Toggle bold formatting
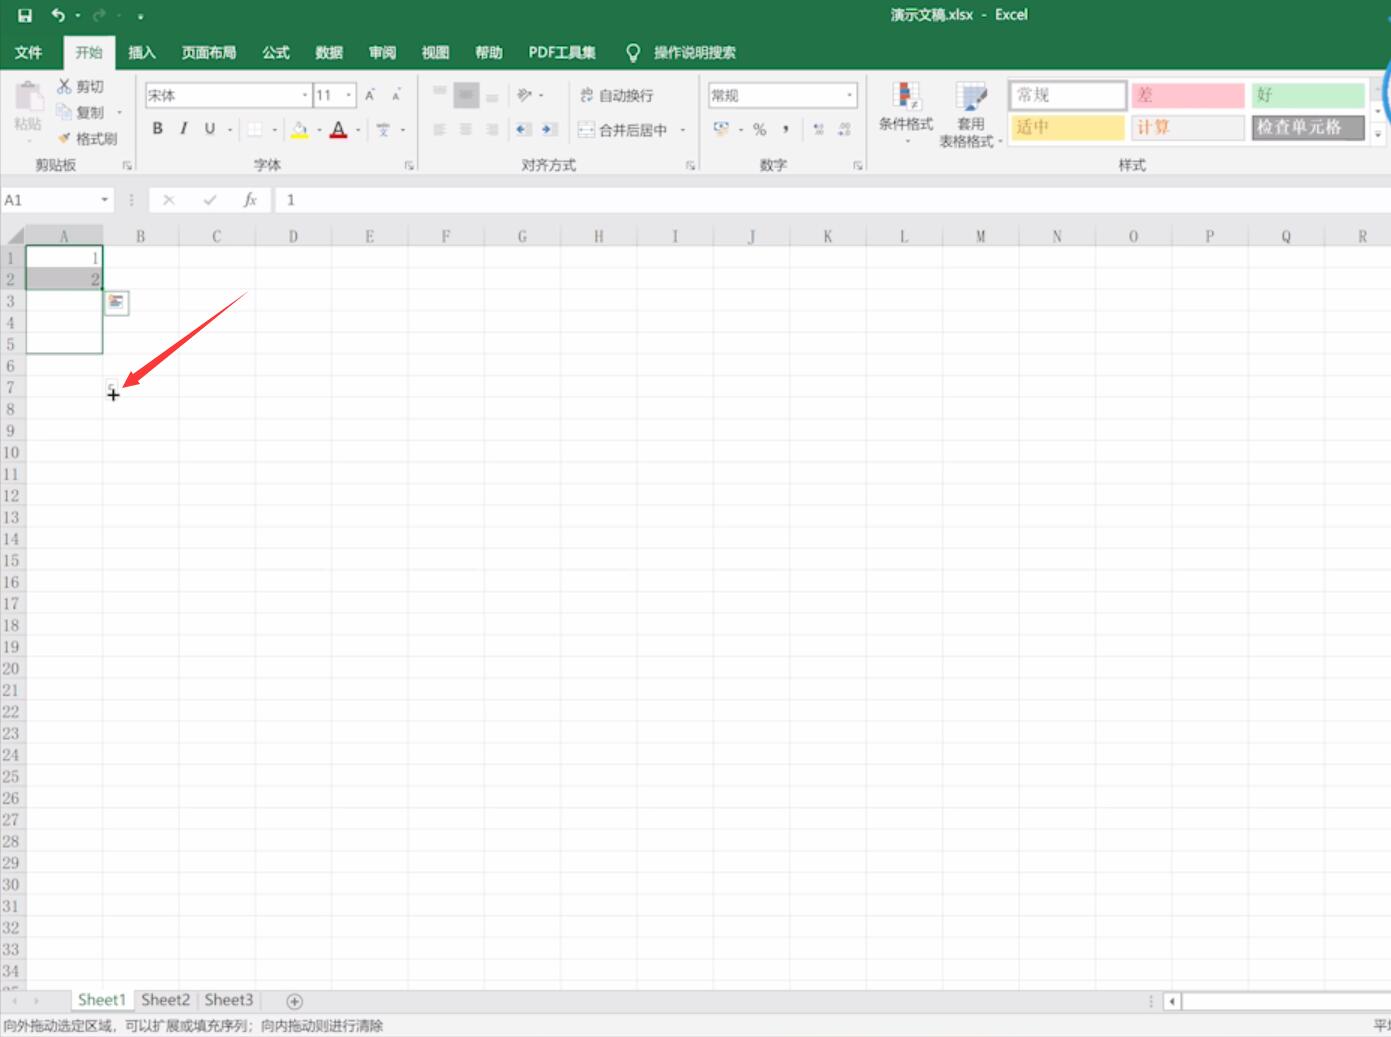The width and height of the screenshot is (1391, 1037). (157, 129)
